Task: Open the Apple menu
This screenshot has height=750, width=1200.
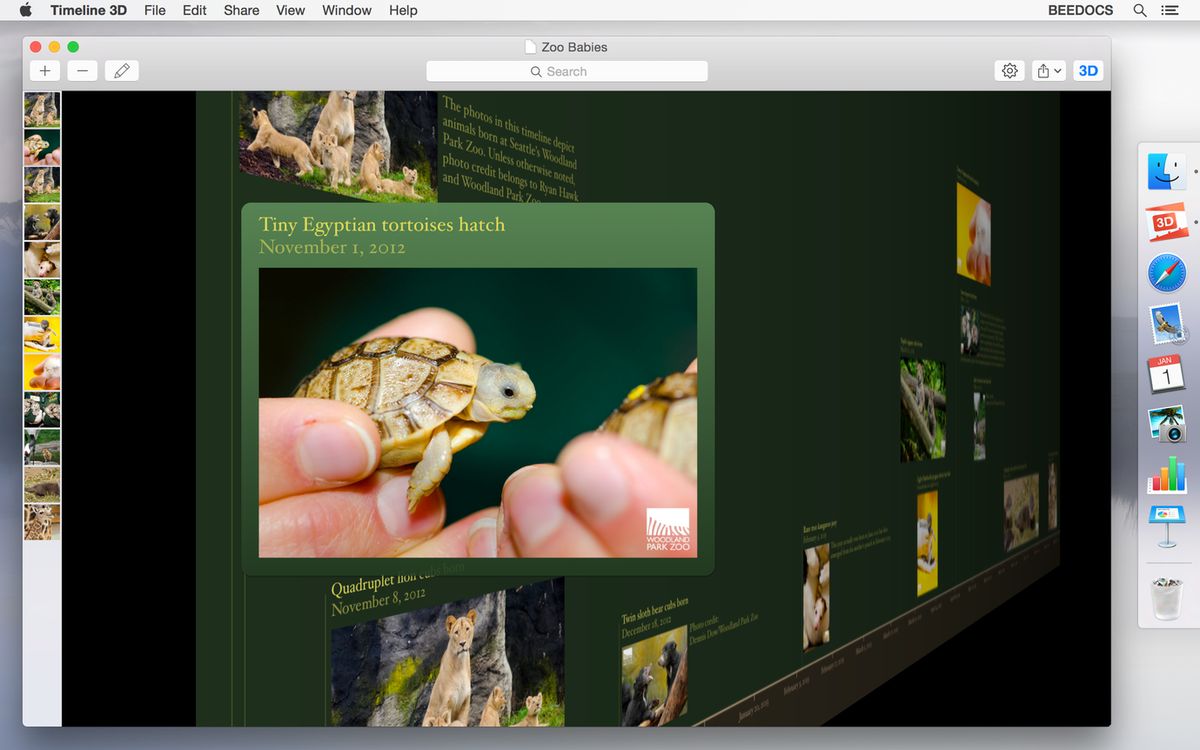Action: pyautogui.click(x=26, y=10)
